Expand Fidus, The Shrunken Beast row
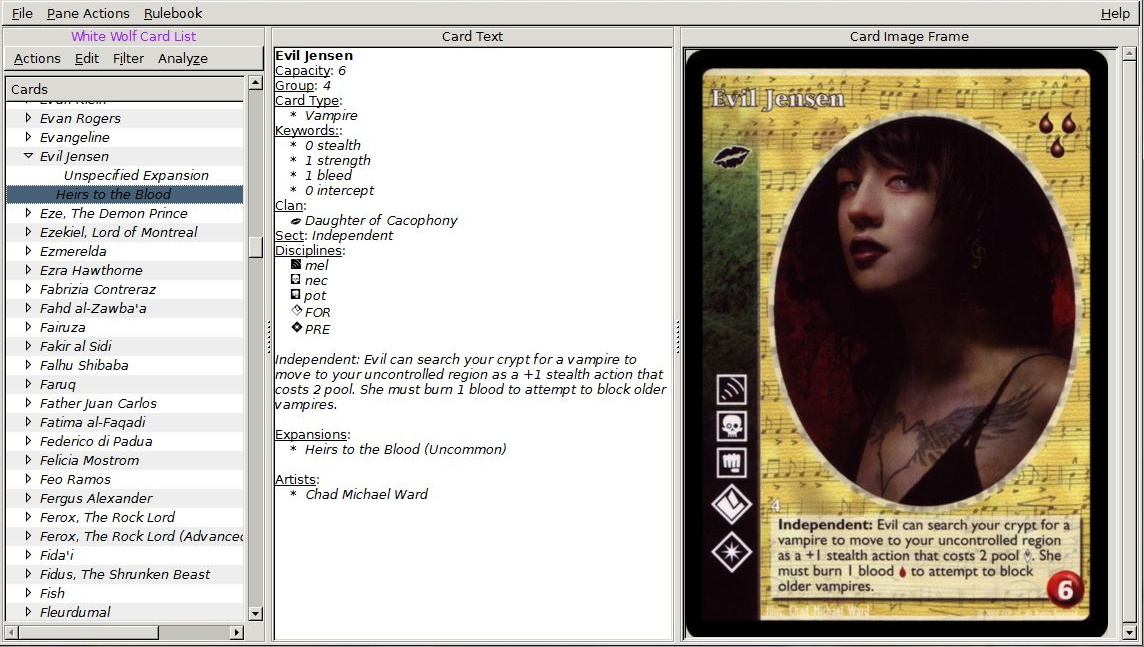Viewport: 1144px width, 647px height. (28, 573)
